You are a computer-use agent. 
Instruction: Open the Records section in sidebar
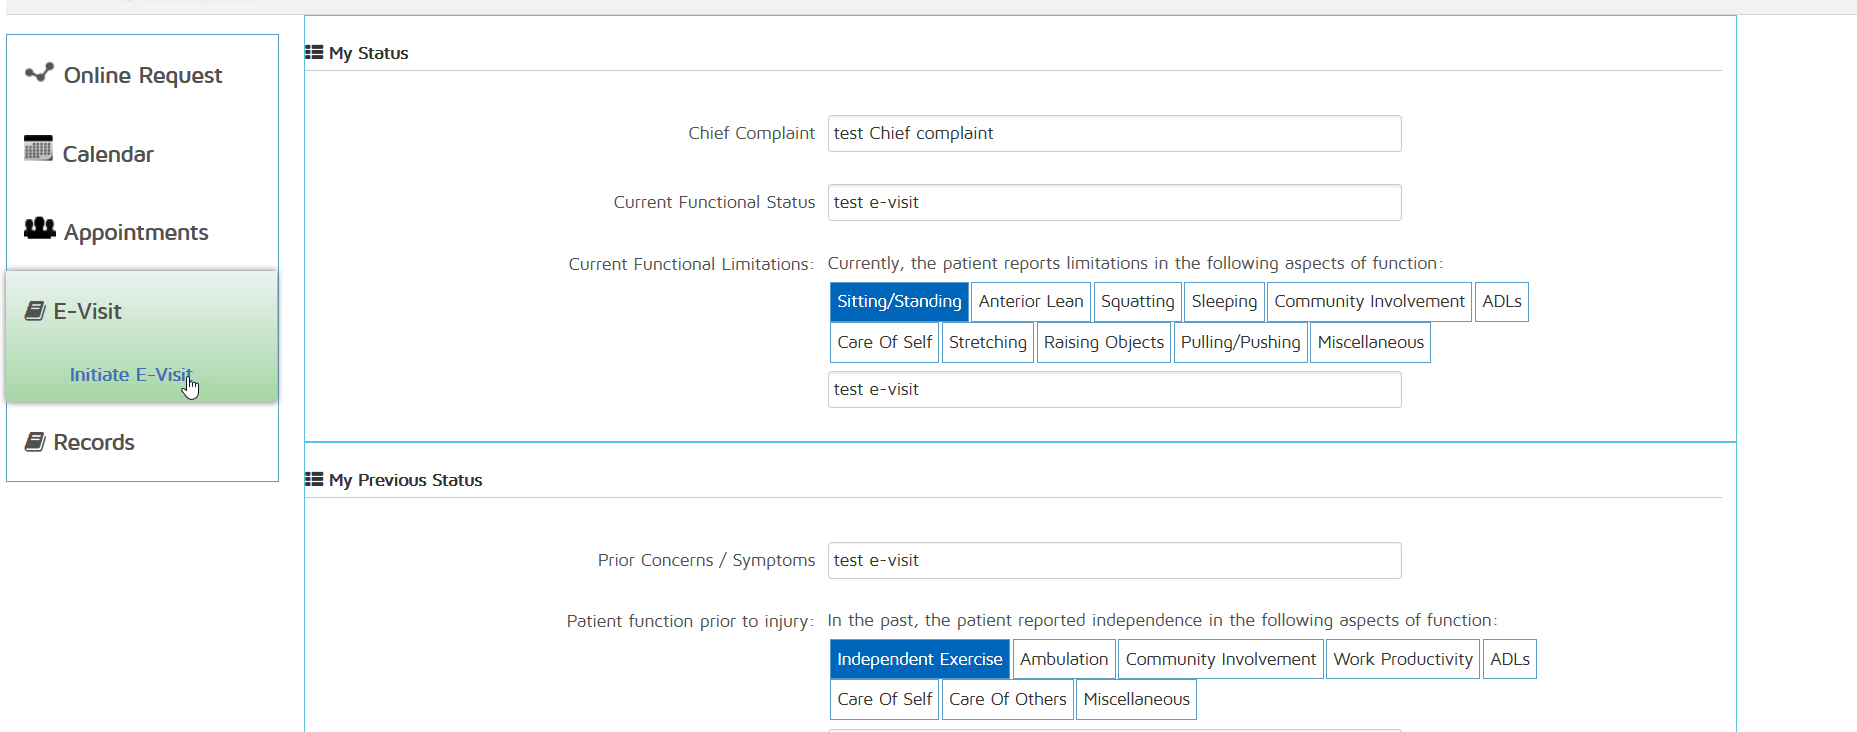tap(93, 443)
